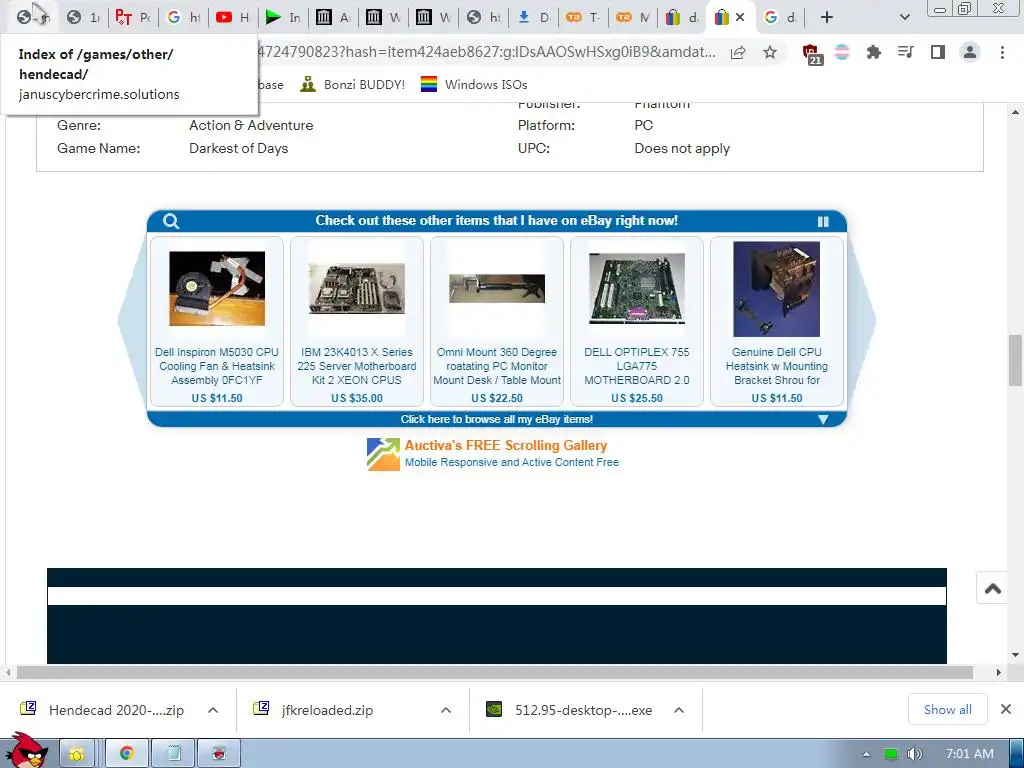
Task: Click the Omni Mount 360 Degree title link
Action: pos(497,366)
